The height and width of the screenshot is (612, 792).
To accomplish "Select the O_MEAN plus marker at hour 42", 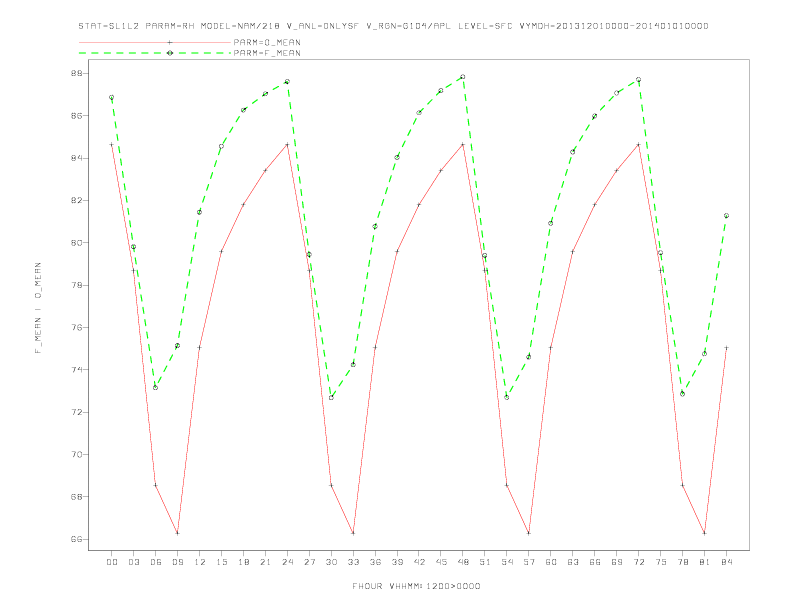I will [419, 205].
